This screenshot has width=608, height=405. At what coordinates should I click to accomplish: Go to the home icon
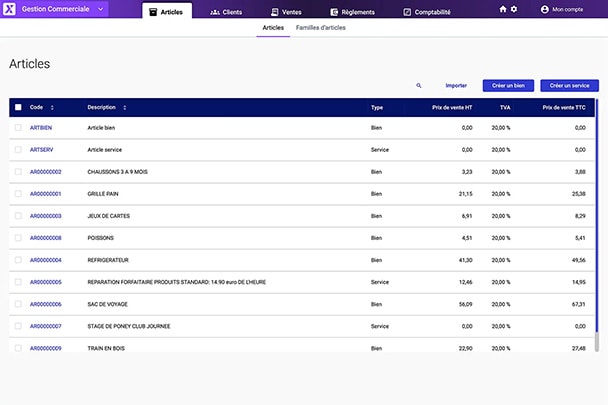point(503,9)
